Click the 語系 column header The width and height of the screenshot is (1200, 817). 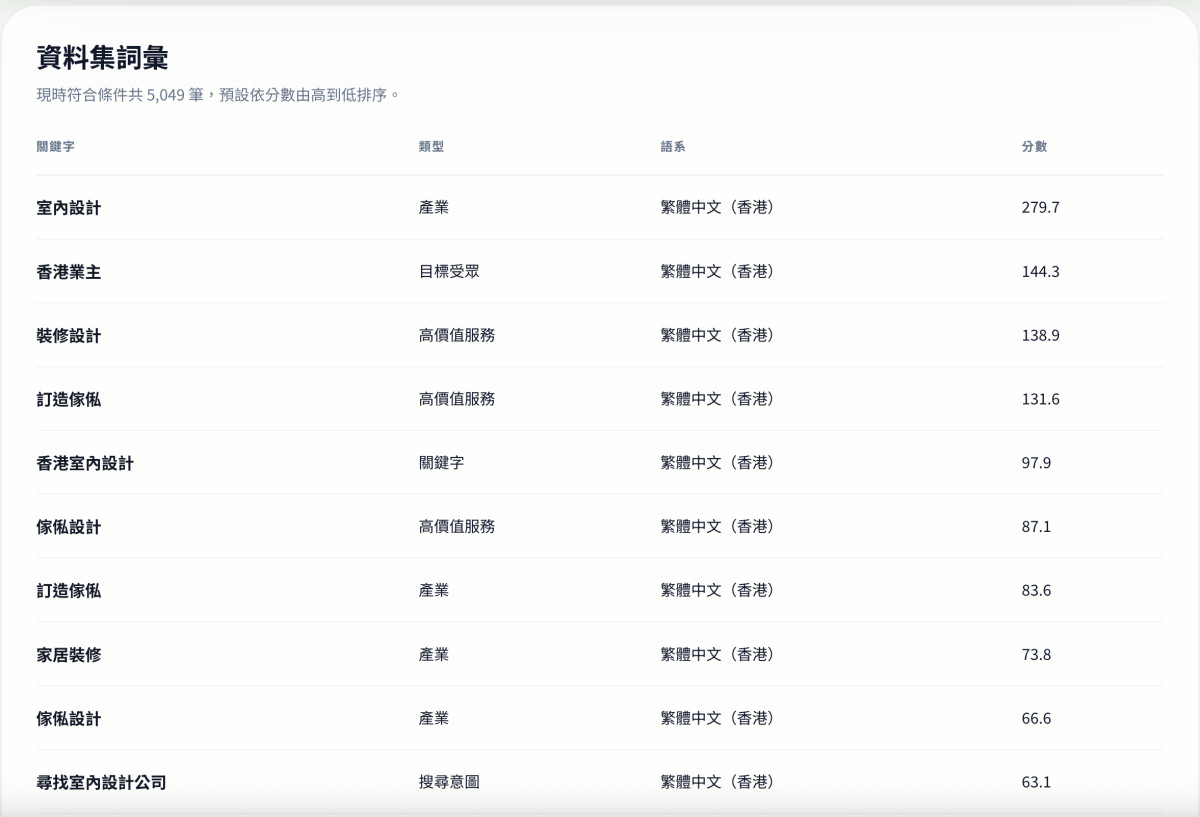click(673, 146)
